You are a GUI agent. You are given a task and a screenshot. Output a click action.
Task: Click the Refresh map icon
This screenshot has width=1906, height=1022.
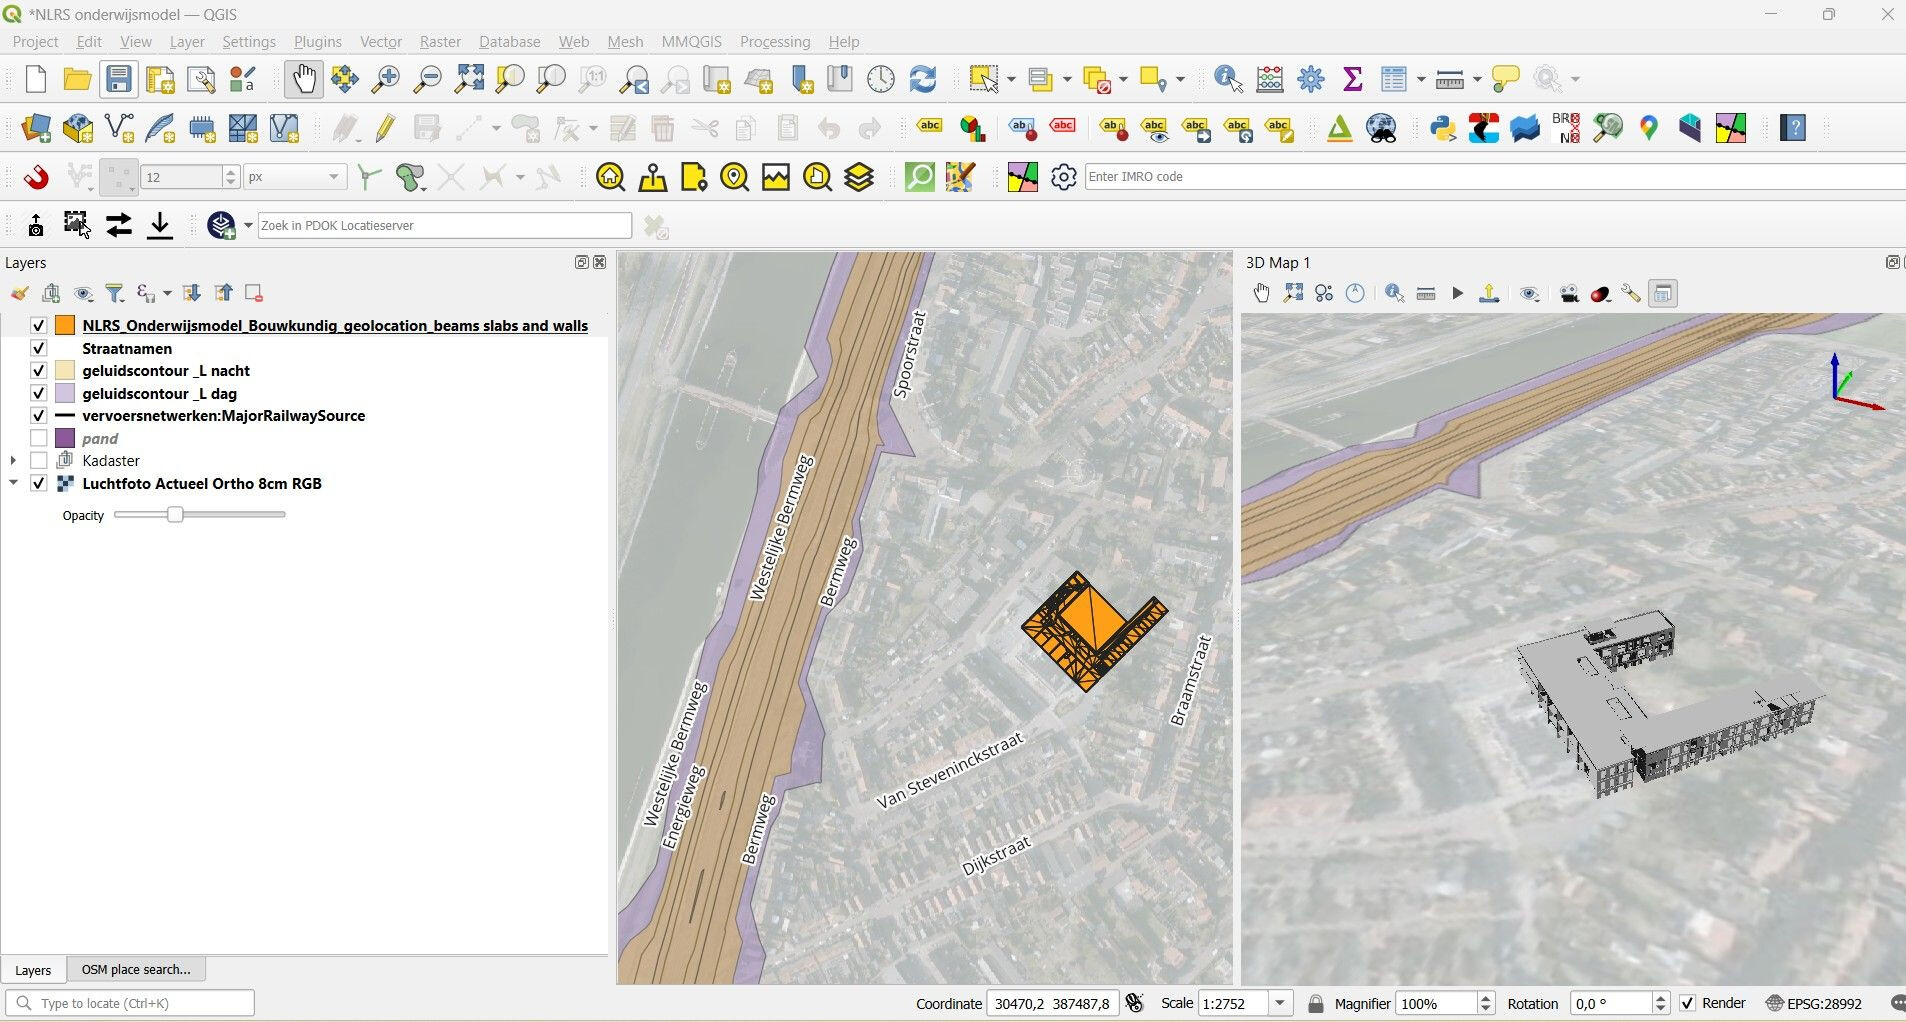tap(923, 79)
